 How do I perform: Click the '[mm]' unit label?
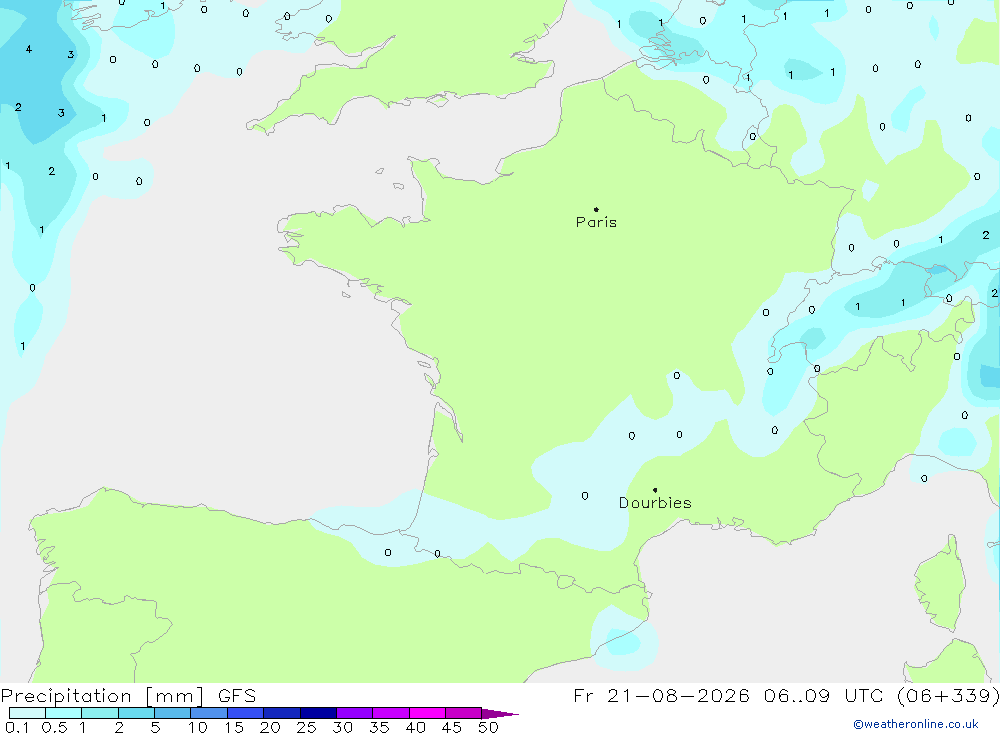click(x=174, y=696)
